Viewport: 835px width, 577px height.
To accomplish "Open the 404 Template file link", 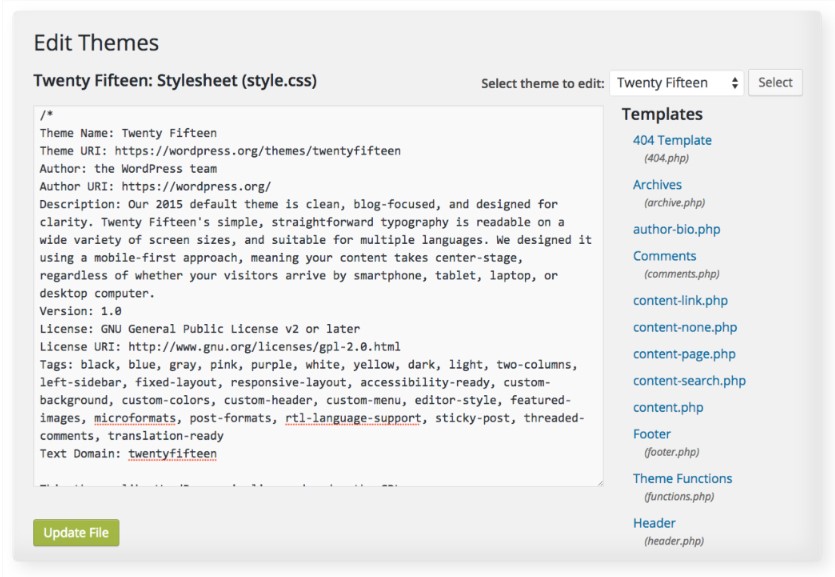I will pyautogui.click(x=672, y=140).
